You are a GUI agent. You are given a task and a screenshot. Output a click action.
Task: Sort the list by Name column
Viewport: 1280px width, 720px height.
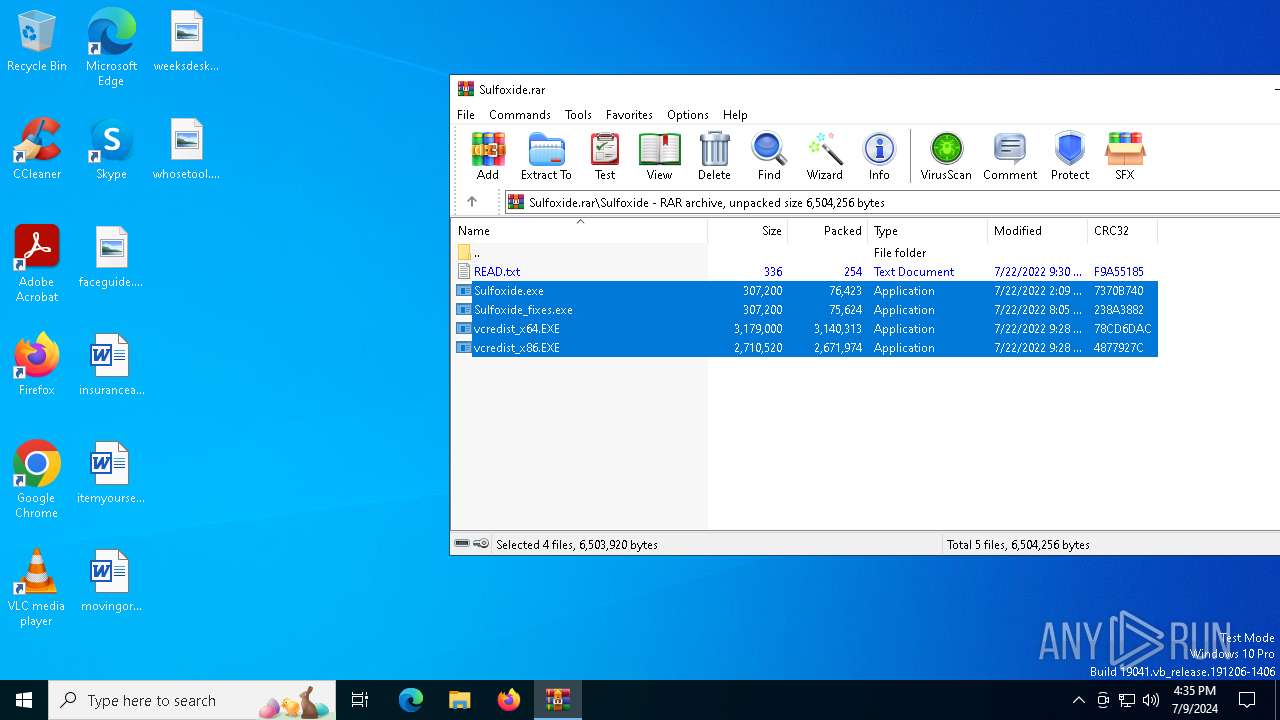click(x=579, y=231)
